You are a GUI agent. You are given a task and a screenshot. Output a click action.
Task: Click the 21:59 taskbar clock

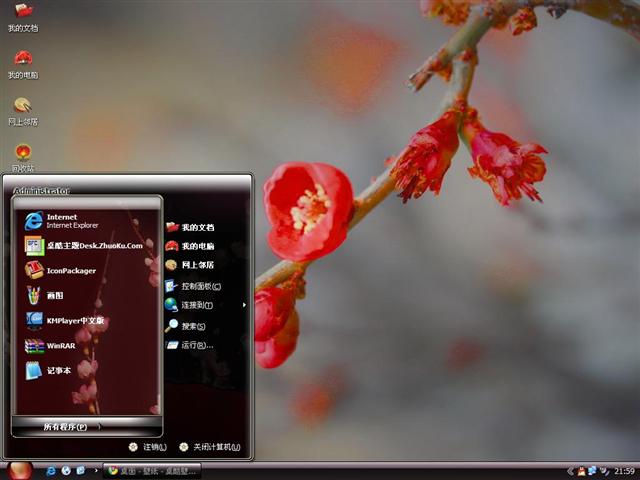click(x=624, y=471)
